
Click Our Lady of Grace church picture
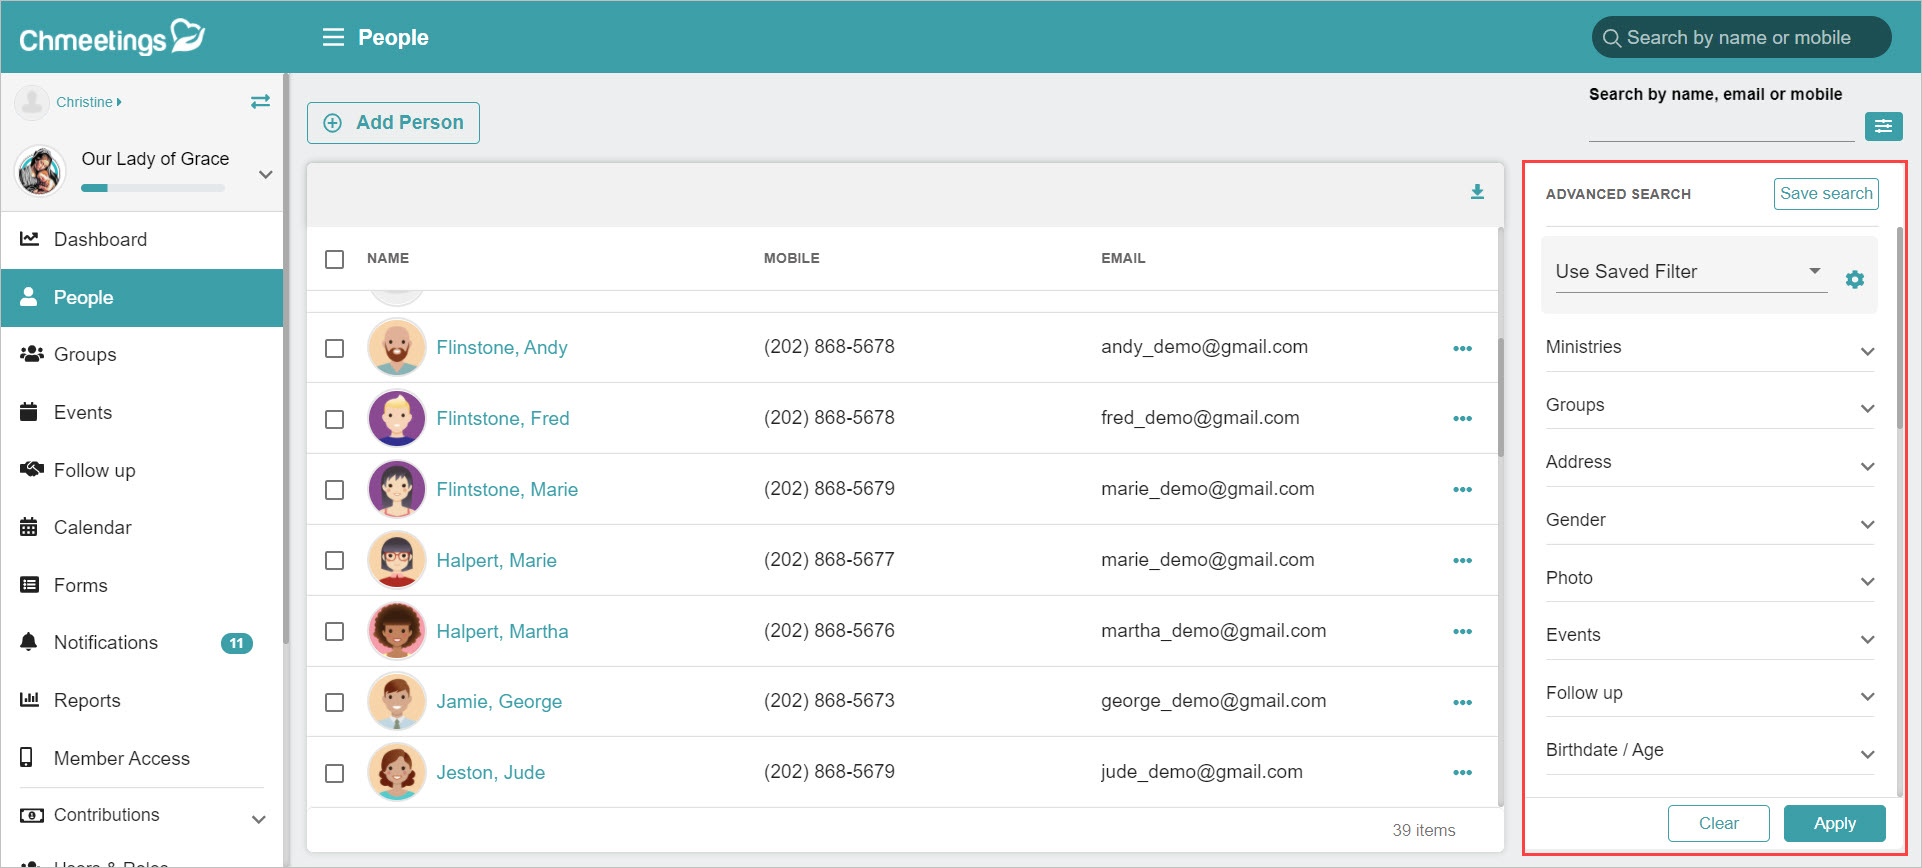(x=40, y=170)
